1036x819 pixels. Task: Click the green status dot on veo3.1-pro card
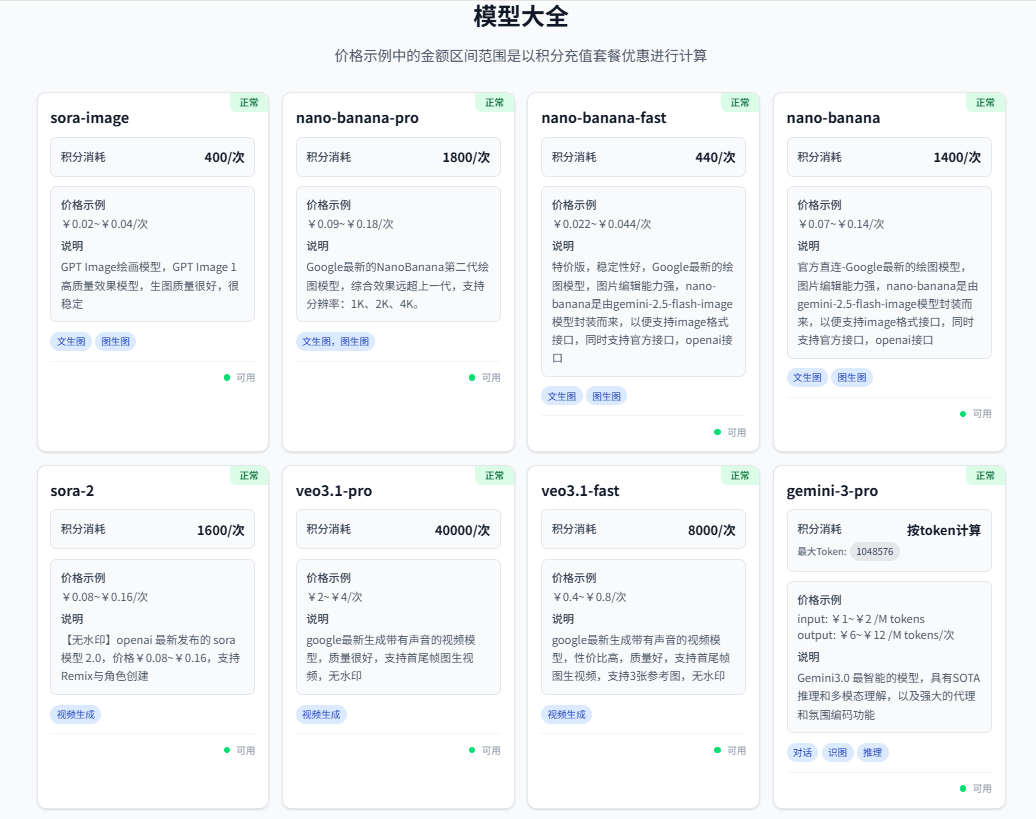pos(472,750)
